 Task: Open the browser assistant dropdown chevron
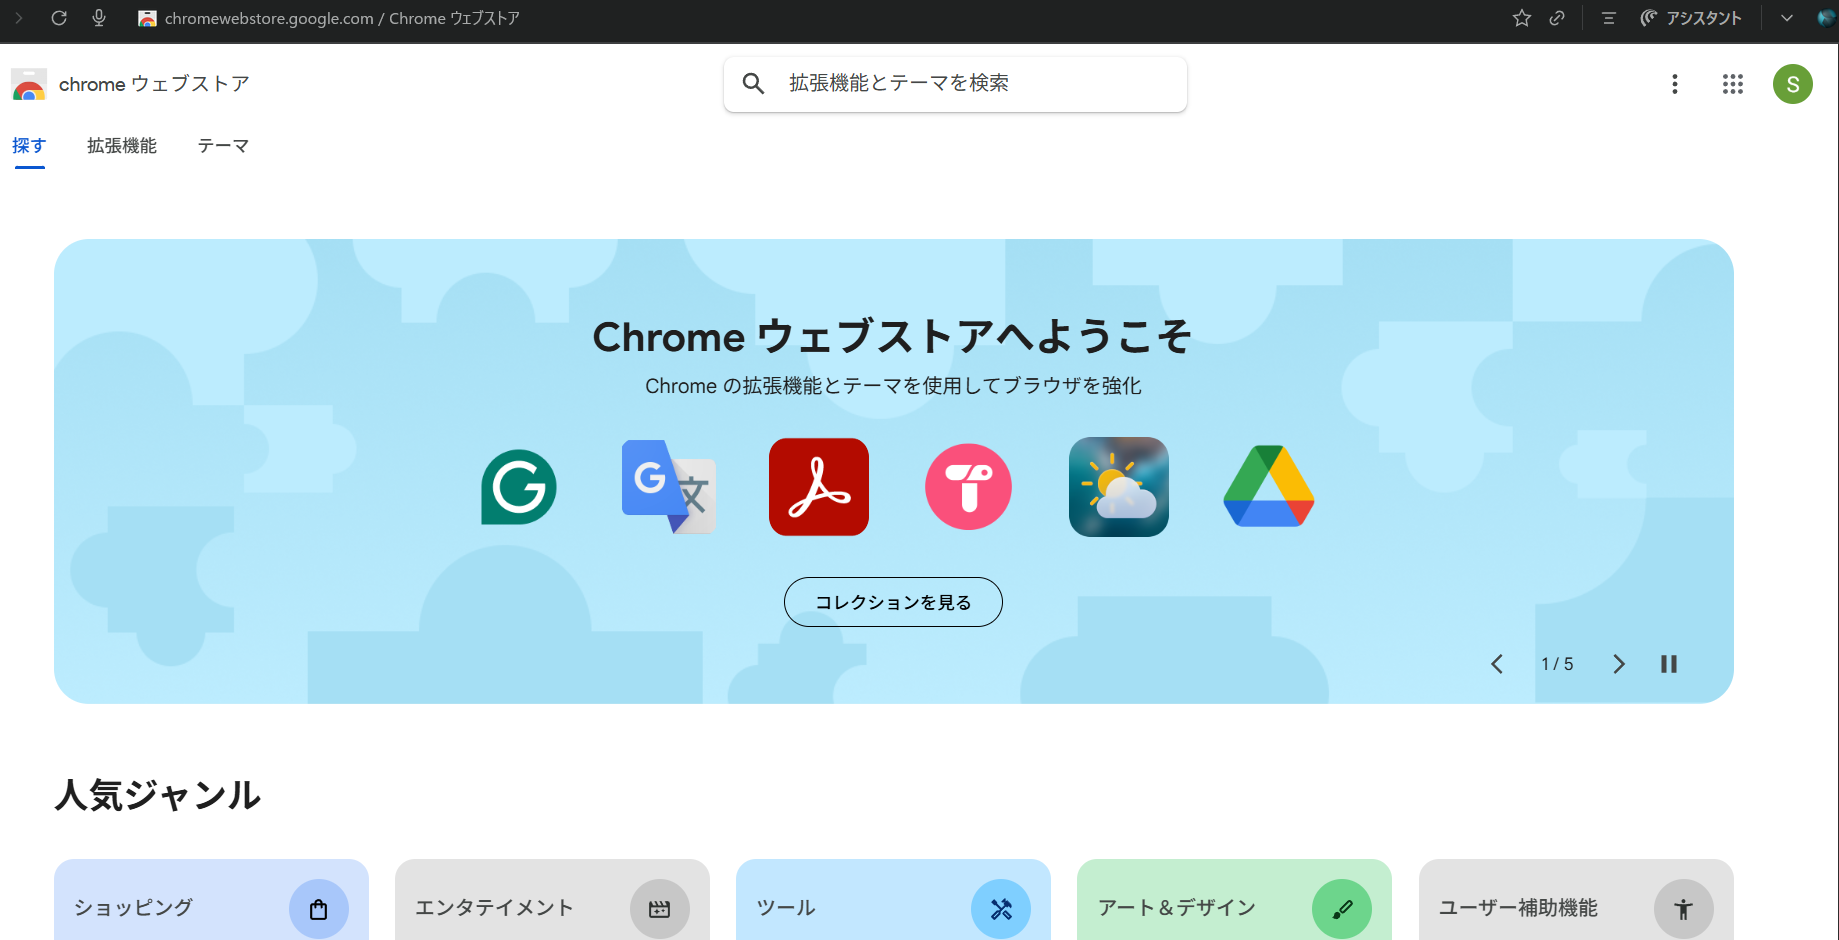[x=1786, y=18]
